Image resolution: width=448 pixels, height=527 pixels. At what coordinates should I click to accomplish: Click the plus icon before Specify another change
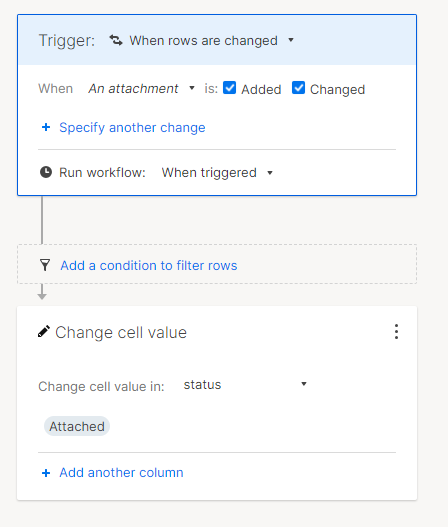coord(46,127)
